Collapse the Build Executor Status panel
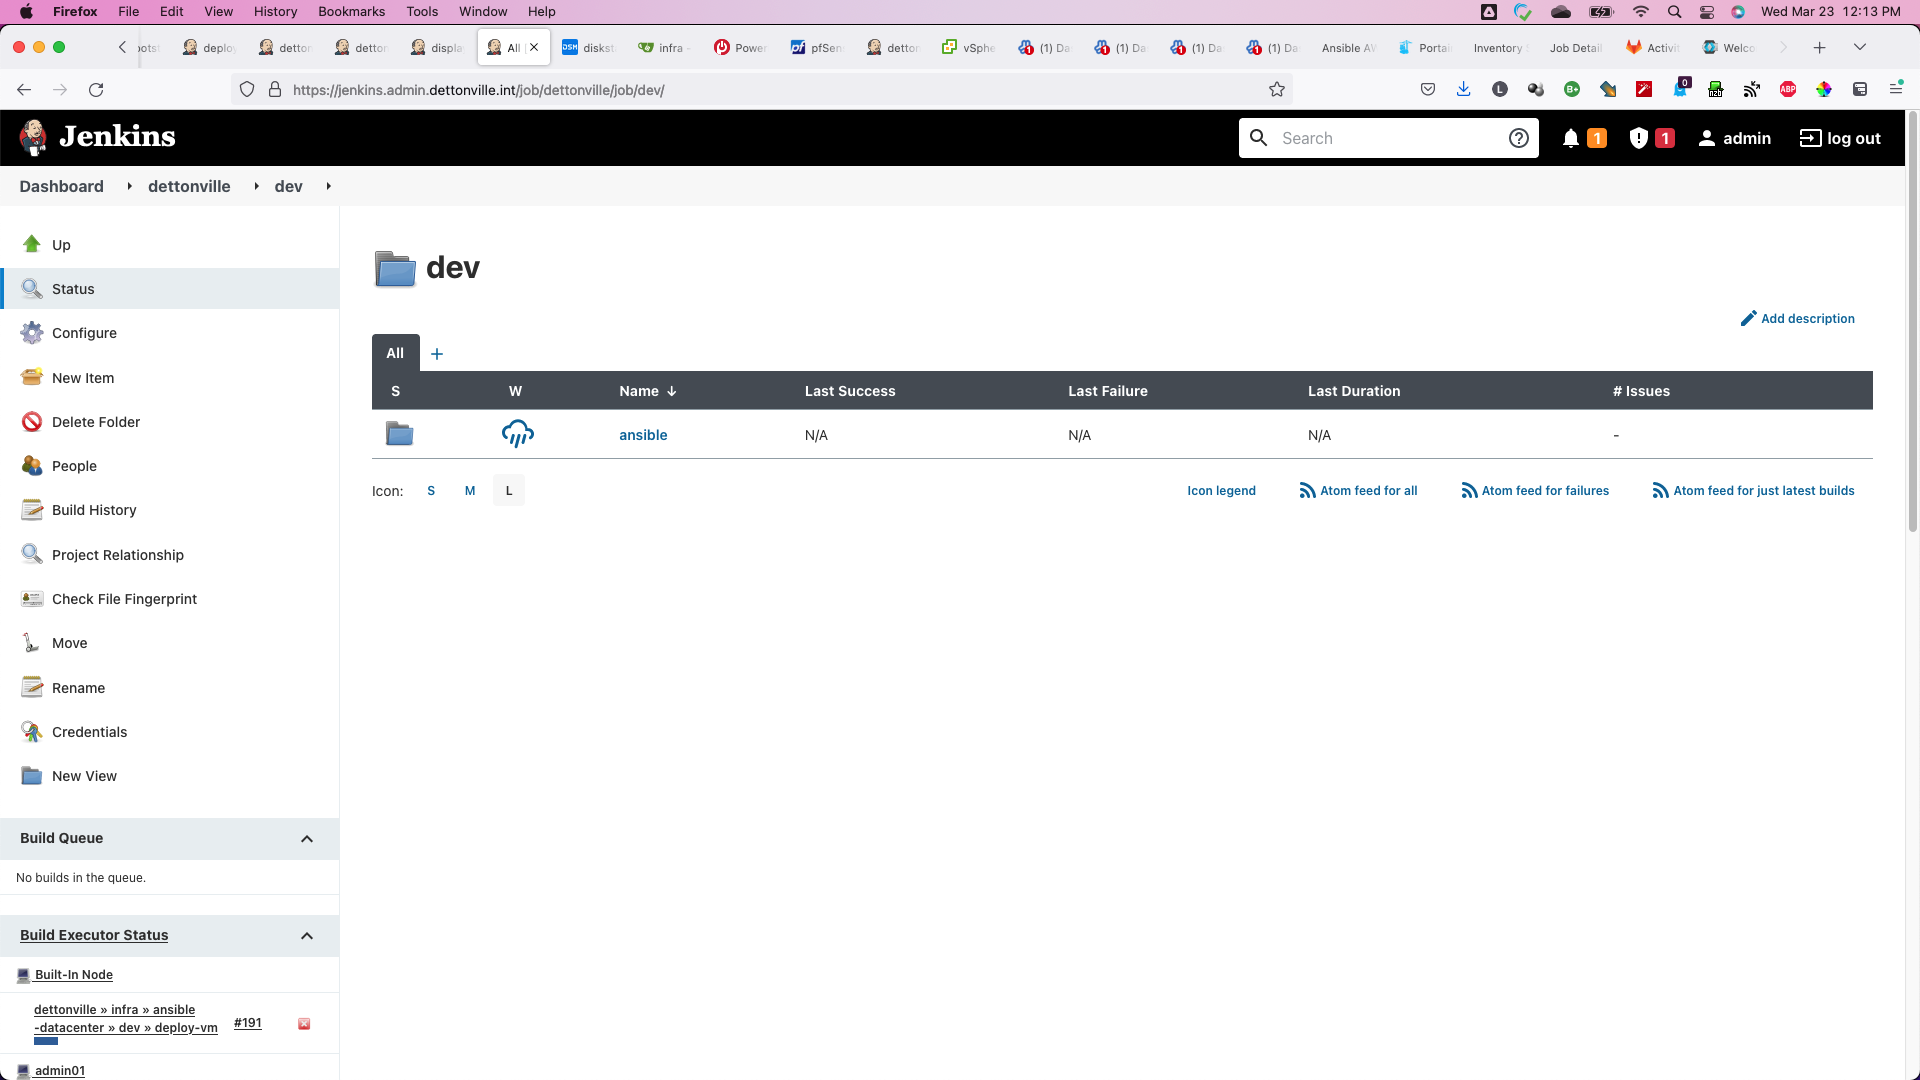The width and height of the screenshot is (1920, 1080). [x=307, y=936]
